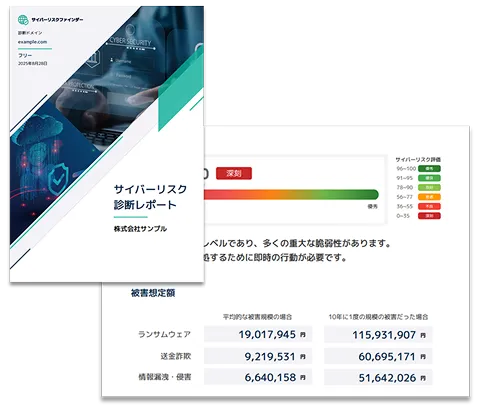Click the サイバーリスクファインダー globe logo icon
This screenshot has height=408, width=478.
[23, 20]
